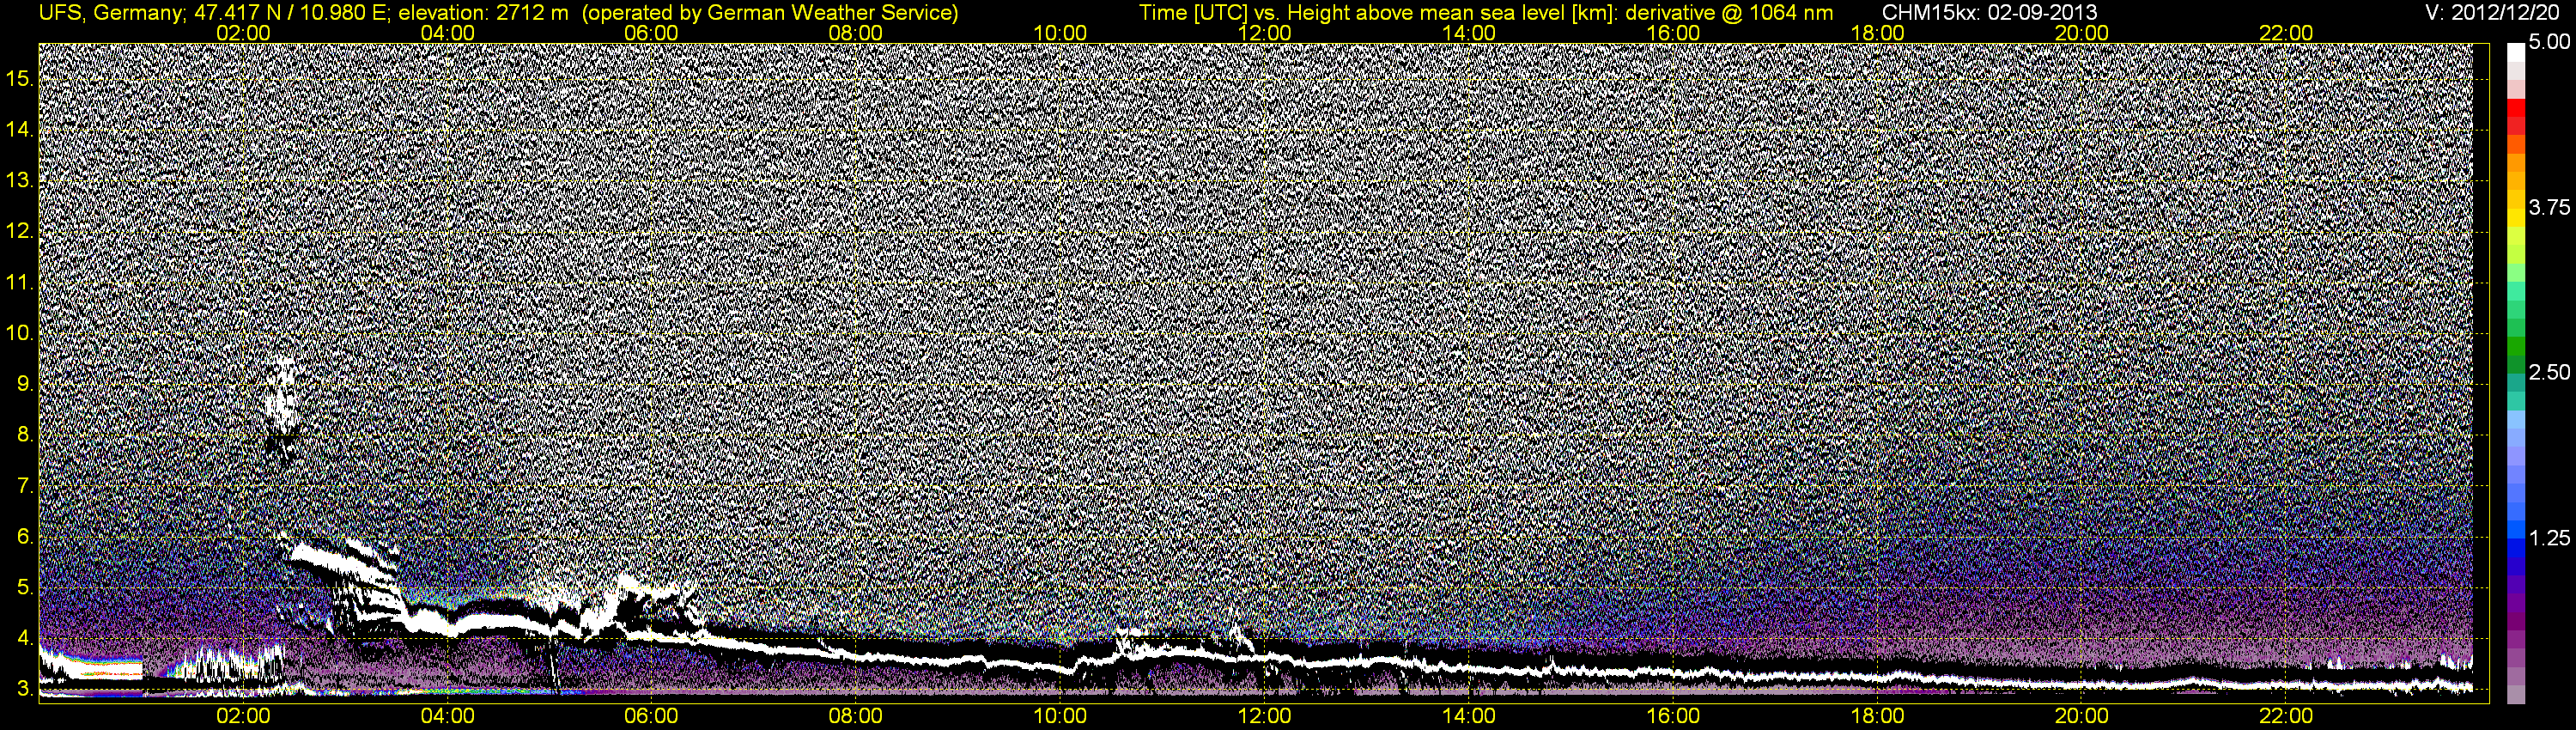Click bottom time axis label 18:00
This screenshot has width=2576, height=730.
click(1878, 716)
